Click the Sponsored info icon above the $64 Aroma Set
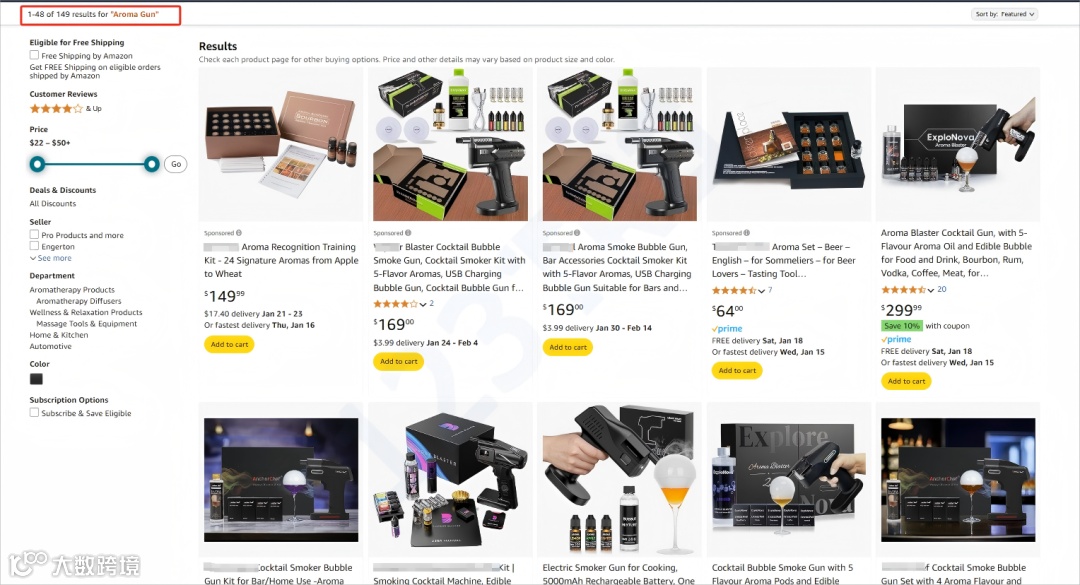1080x585 pixels. 747,233
